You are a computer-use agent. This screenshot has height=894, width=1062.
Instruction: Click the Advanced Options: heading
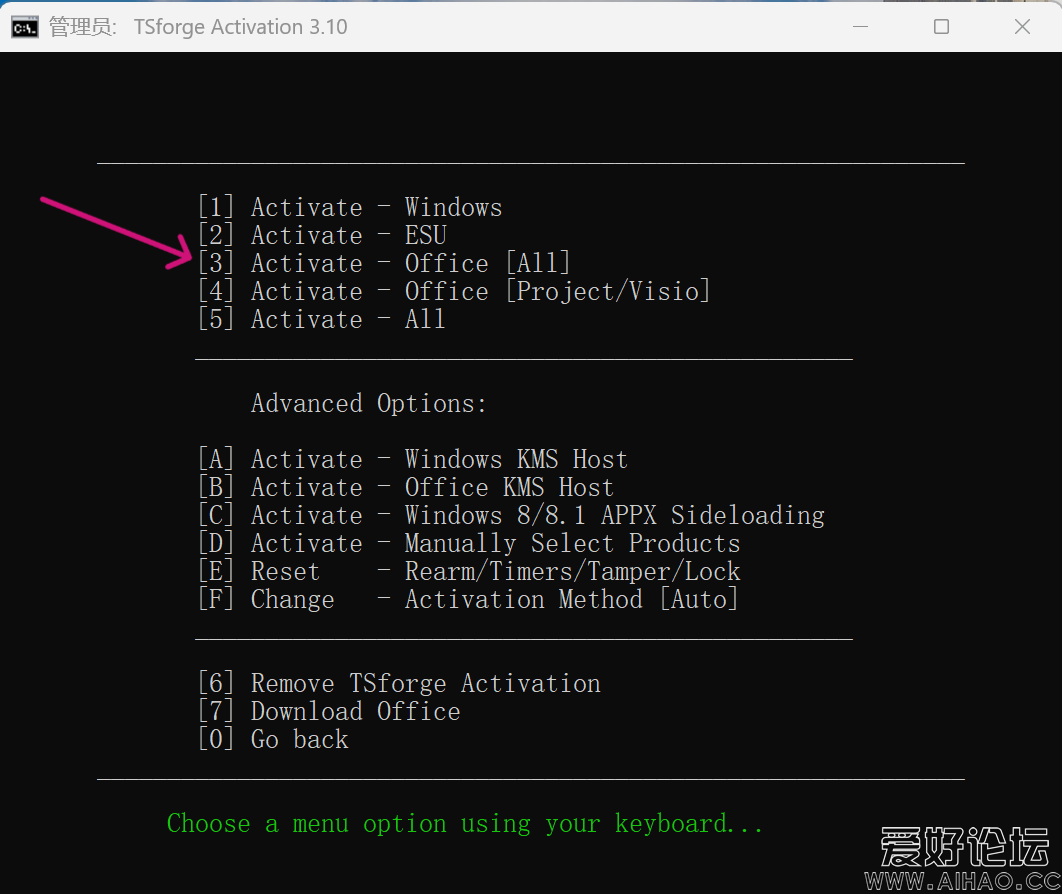click(369, 404)
